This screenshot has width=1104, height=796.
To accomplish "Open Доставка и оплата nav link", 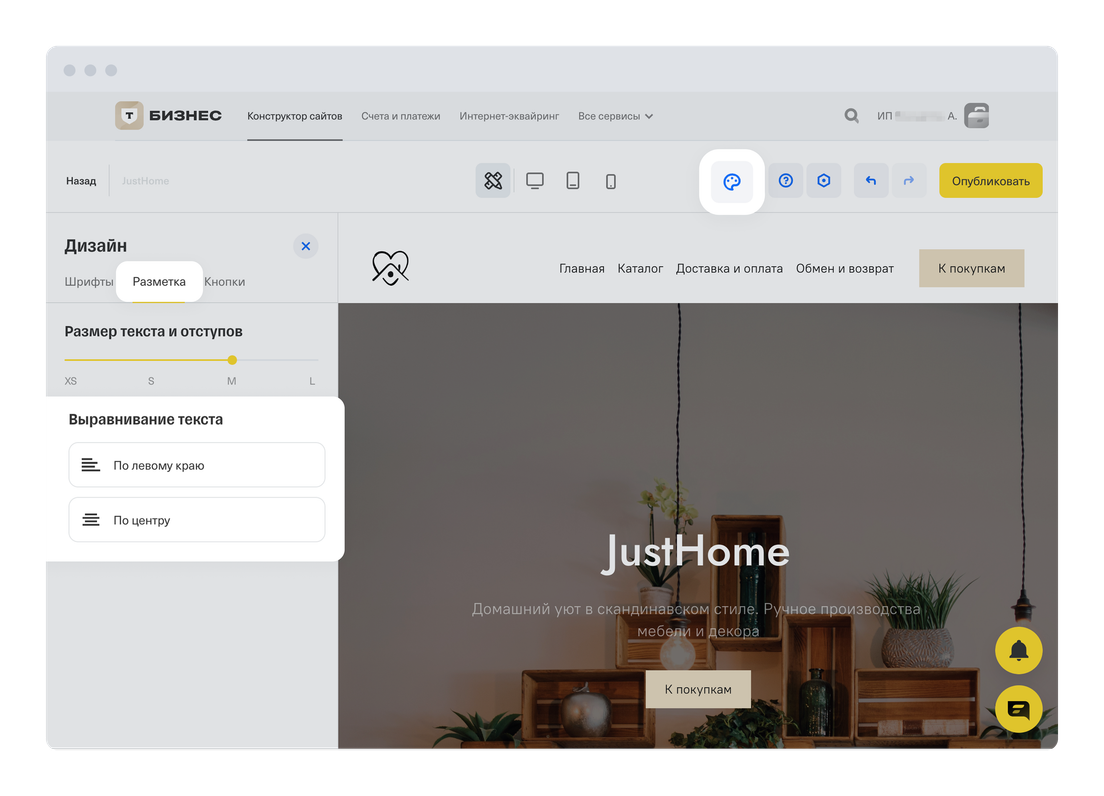I will click(x=729, y=268).
